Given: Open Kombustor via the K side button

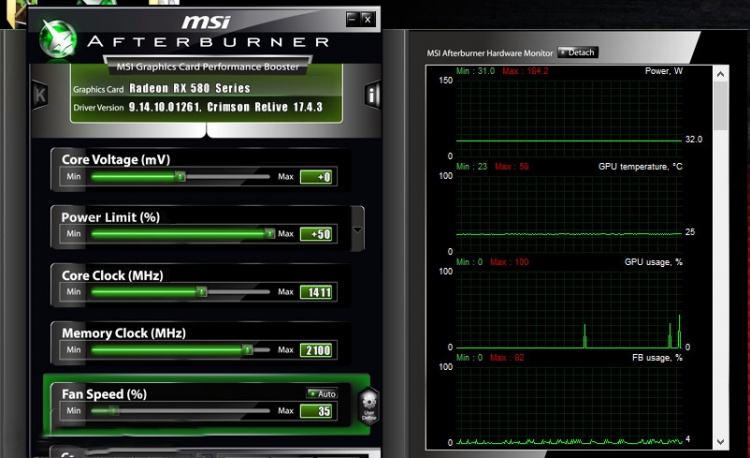Looking at the screenshot, I should point(40,95).
